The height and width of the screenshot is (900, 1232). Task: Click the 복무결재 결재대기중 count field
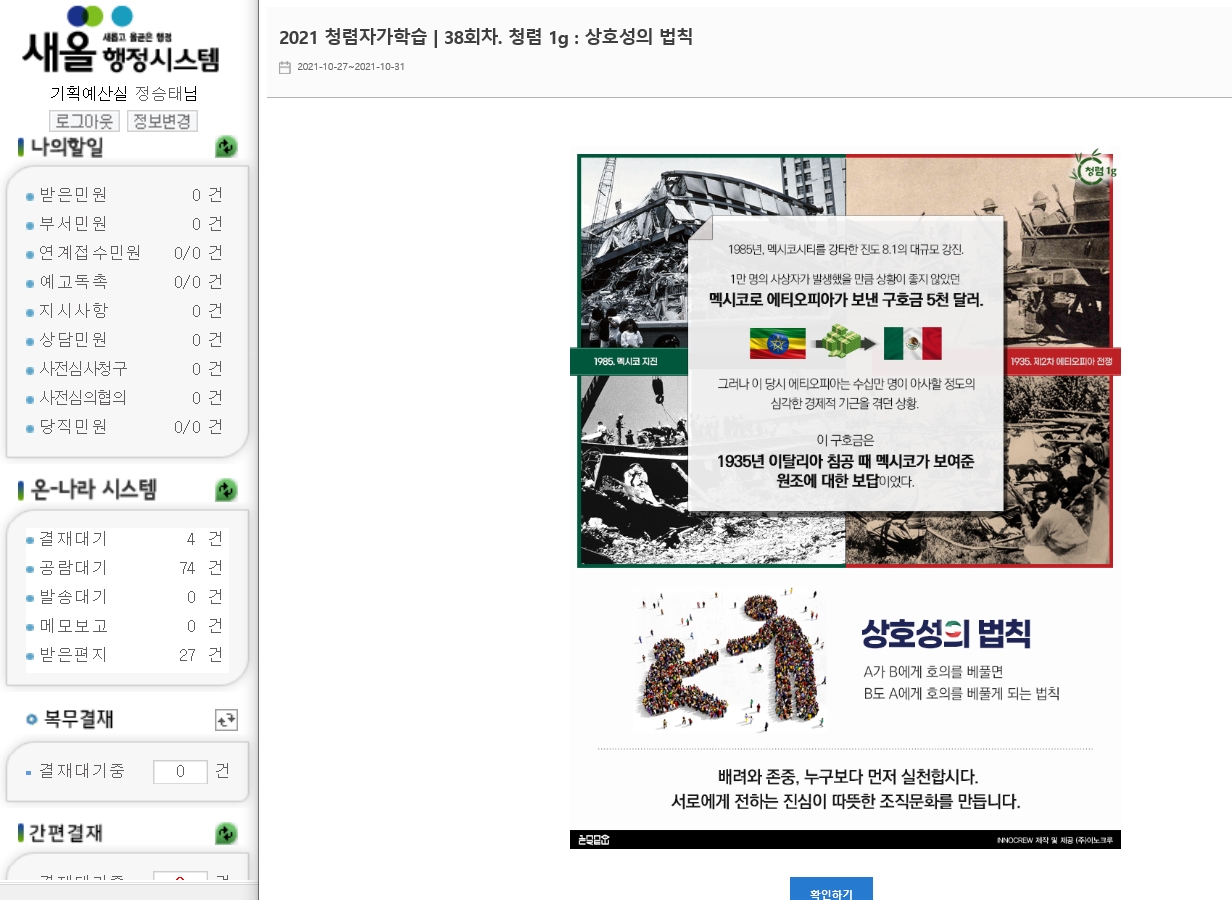click(x=180, y=772)
